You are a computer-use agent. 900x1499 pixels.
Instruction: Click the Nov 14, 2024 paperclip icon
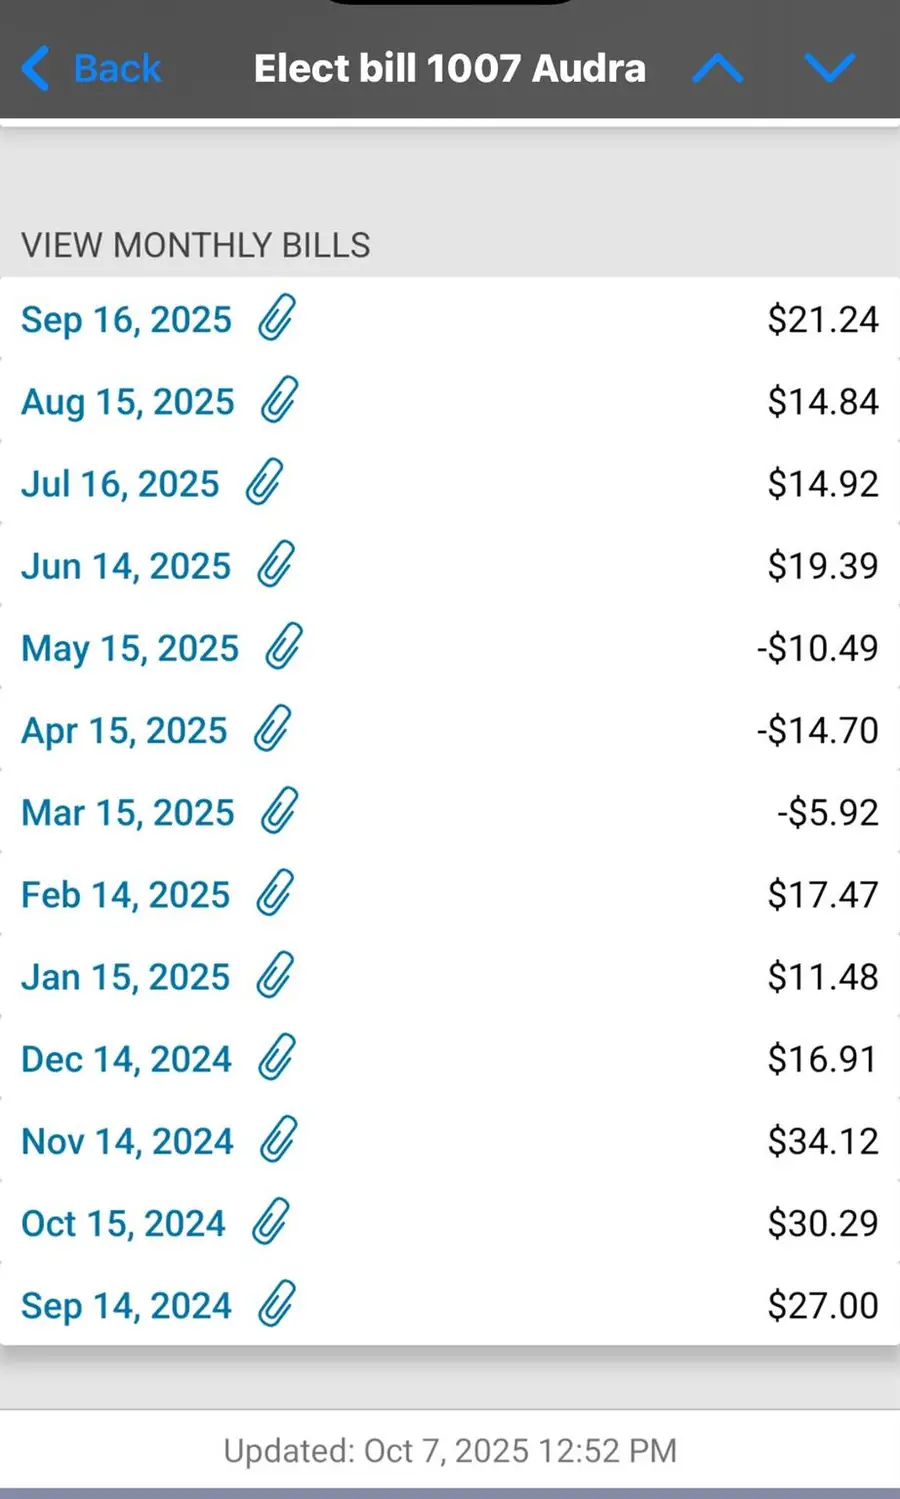click(279, 1140)
